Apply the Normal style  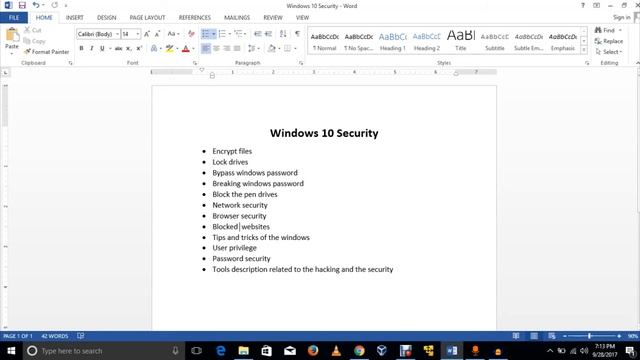click(324, 41)
